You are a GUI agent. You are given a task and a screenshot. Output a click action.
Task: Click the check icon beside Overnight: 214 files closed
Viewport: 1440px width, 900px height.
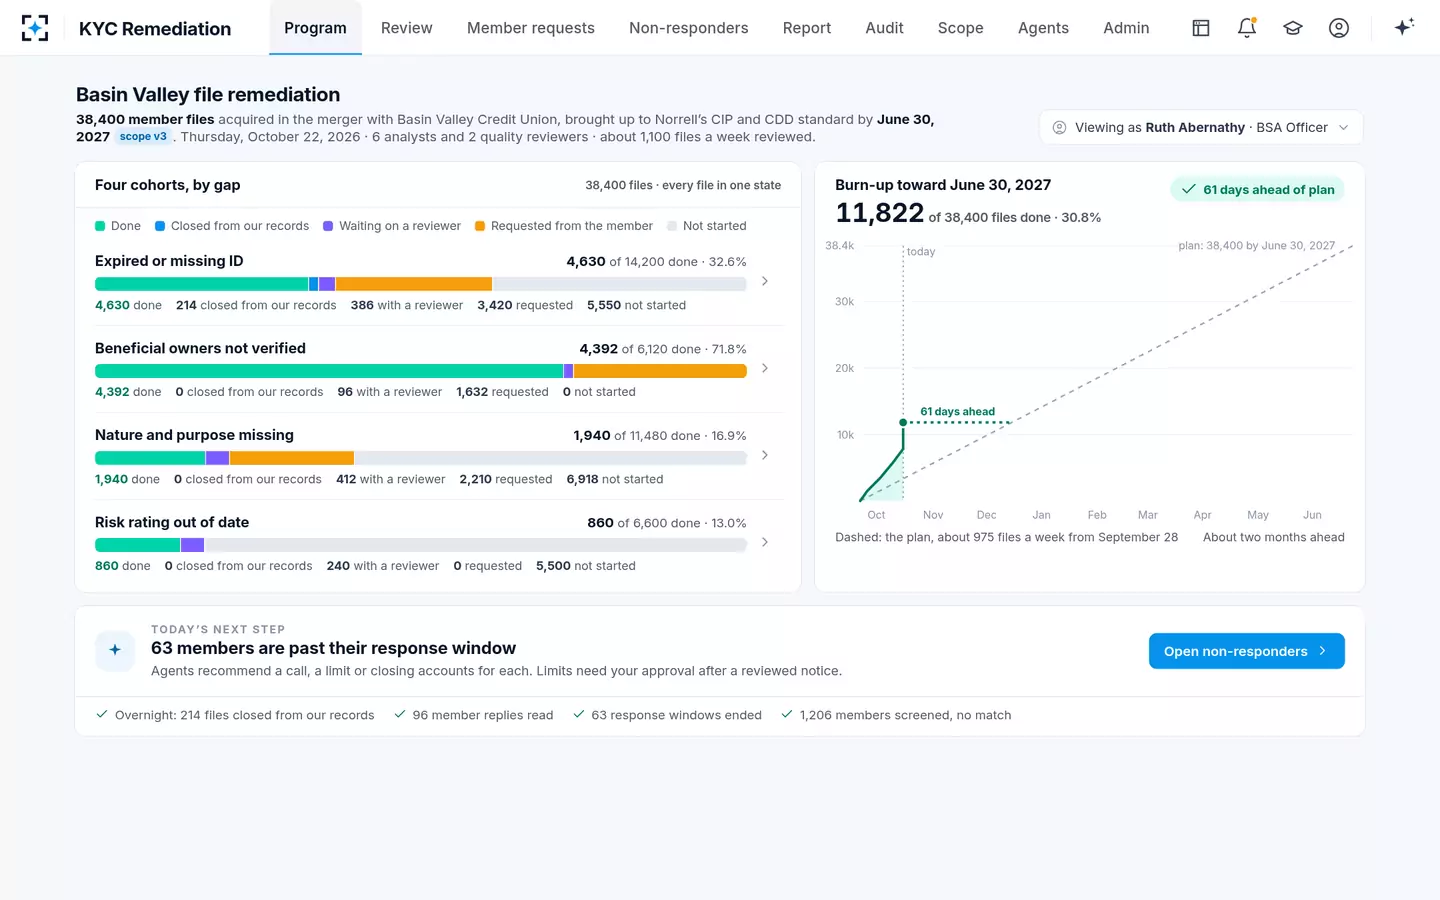point(102,714)
